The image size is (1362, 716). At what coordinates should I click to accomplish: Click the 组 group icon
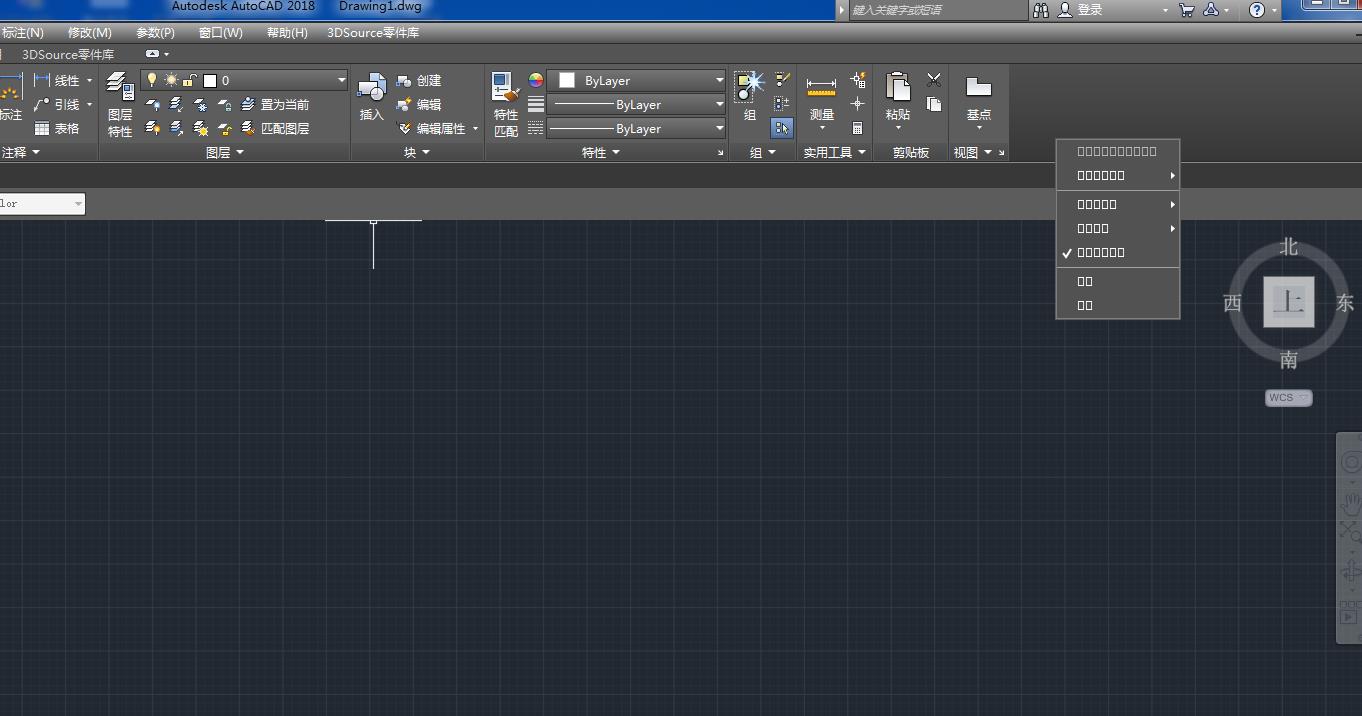coord(750,97)
